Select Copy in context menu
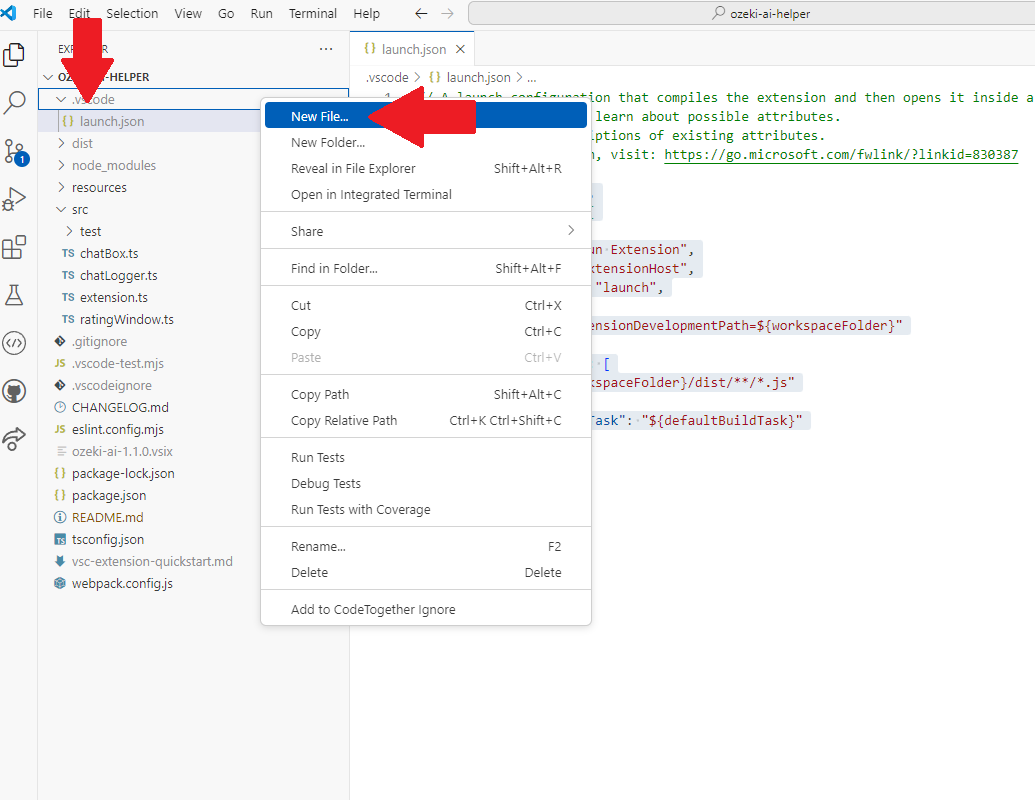 pos(426,331)
